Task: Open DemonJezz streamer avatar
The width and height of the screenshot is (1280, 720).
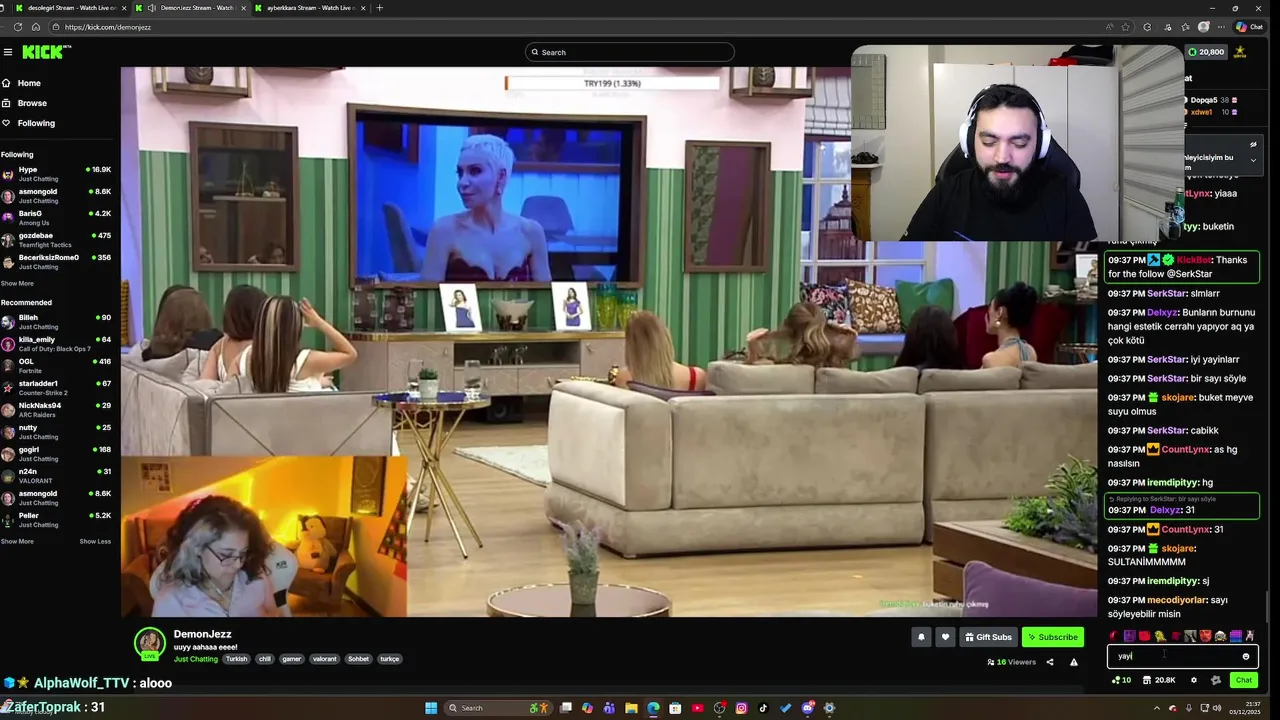Action: (x=150, y=643)
